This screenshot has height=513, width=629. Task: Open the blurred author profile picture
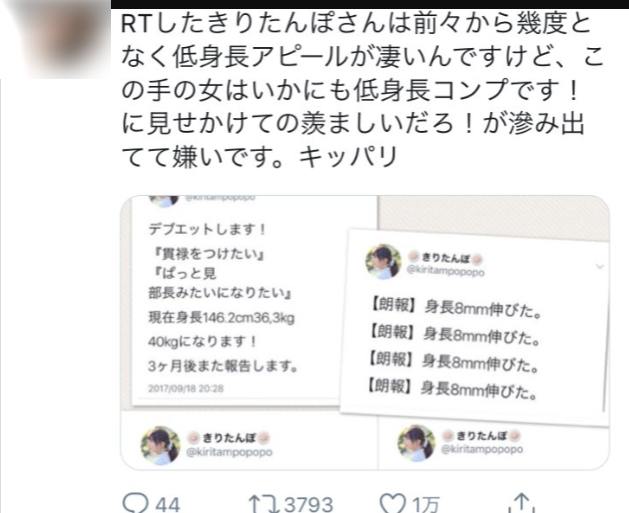59,39
